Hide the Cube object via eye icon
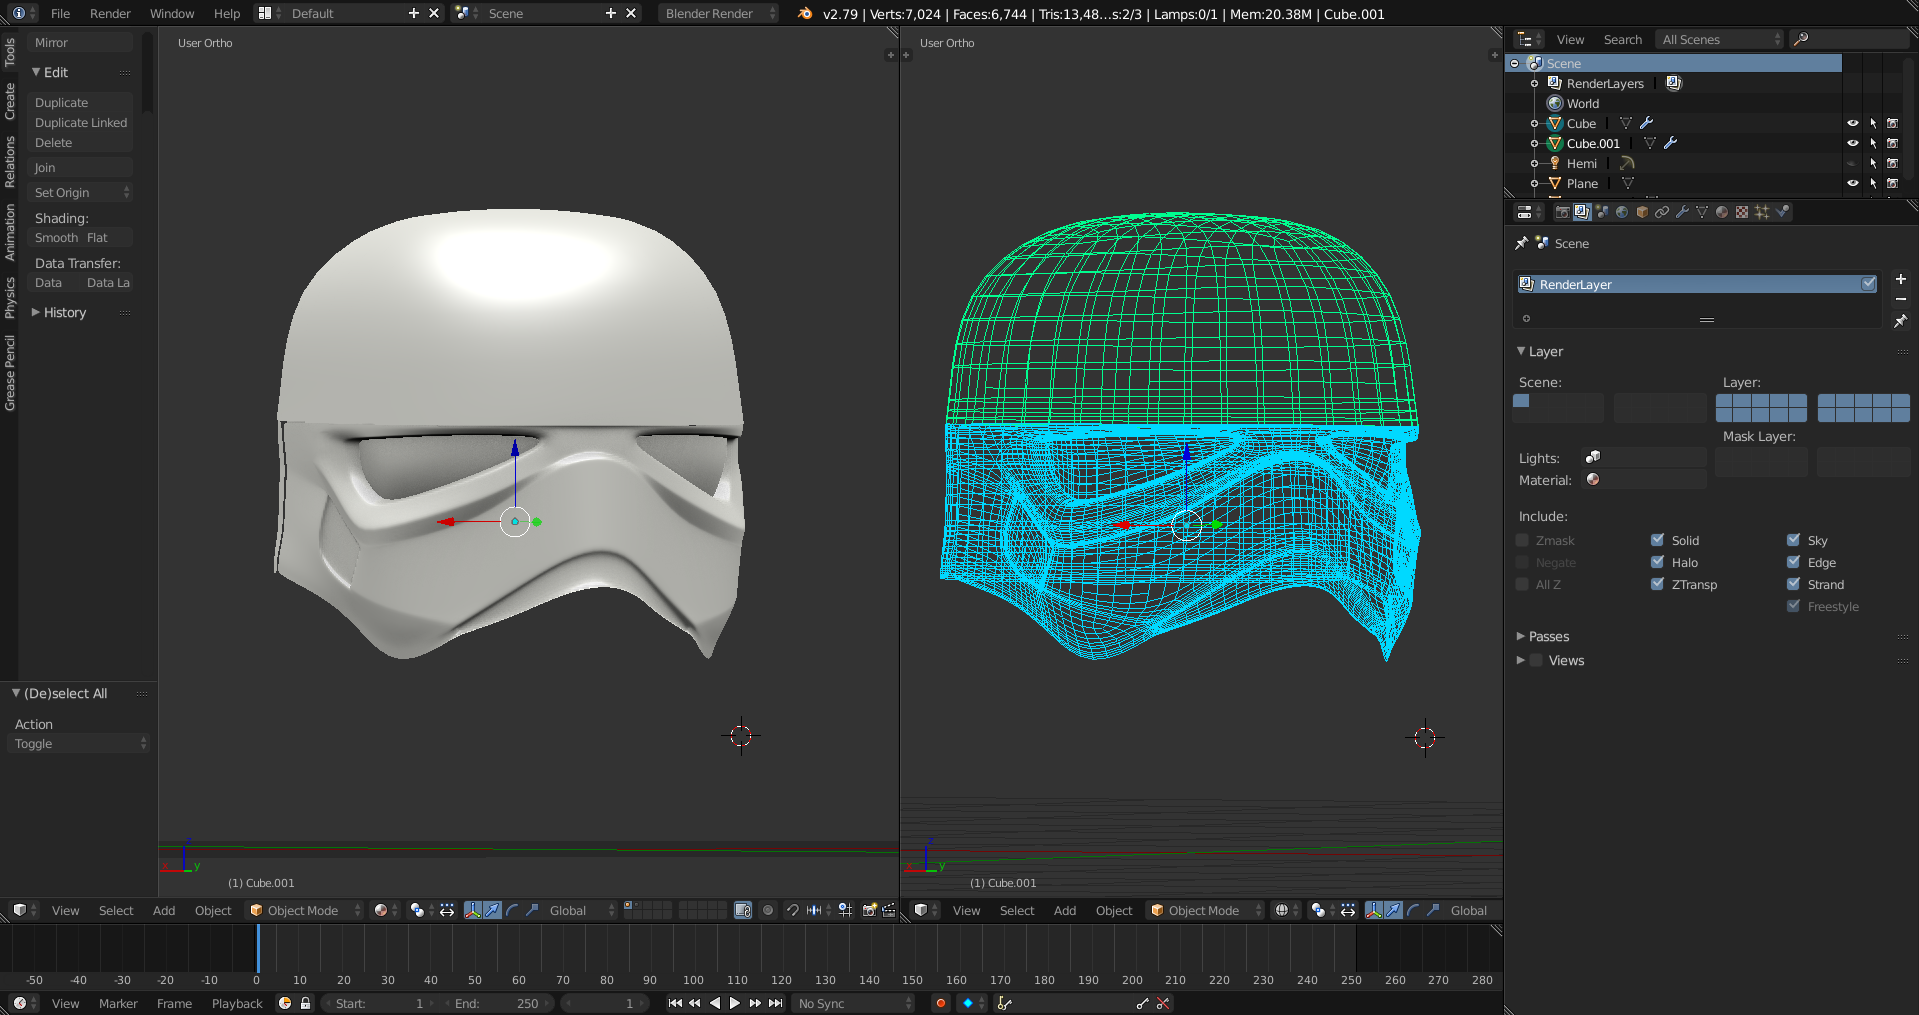This screenshot has width=1919, height=1015. point(1852,123)
